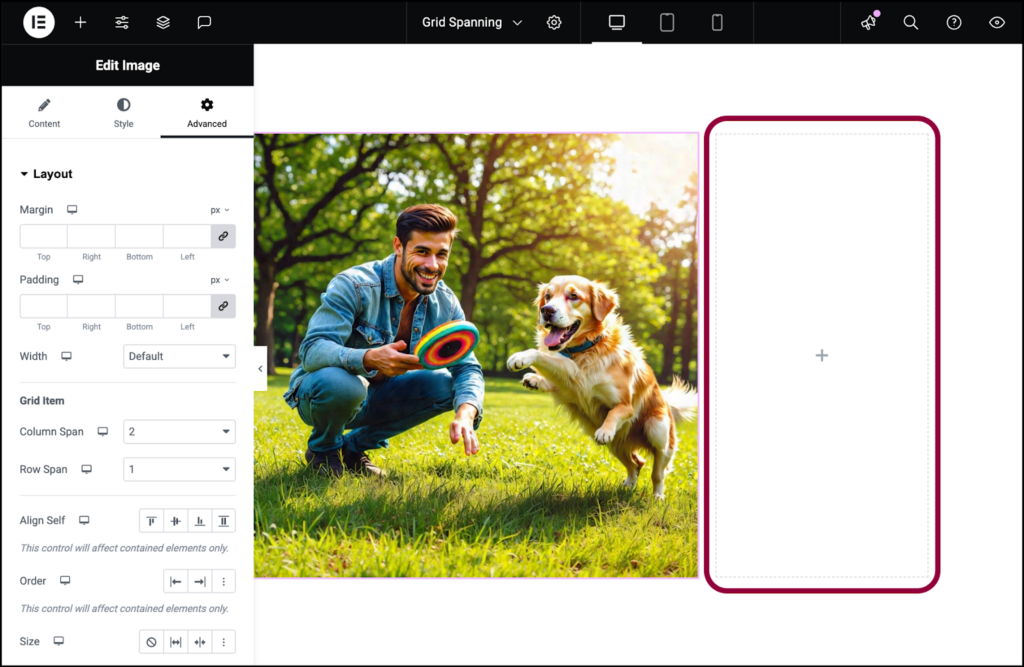
Task: Open the Notes comment icon
Action: coord(204,22)
